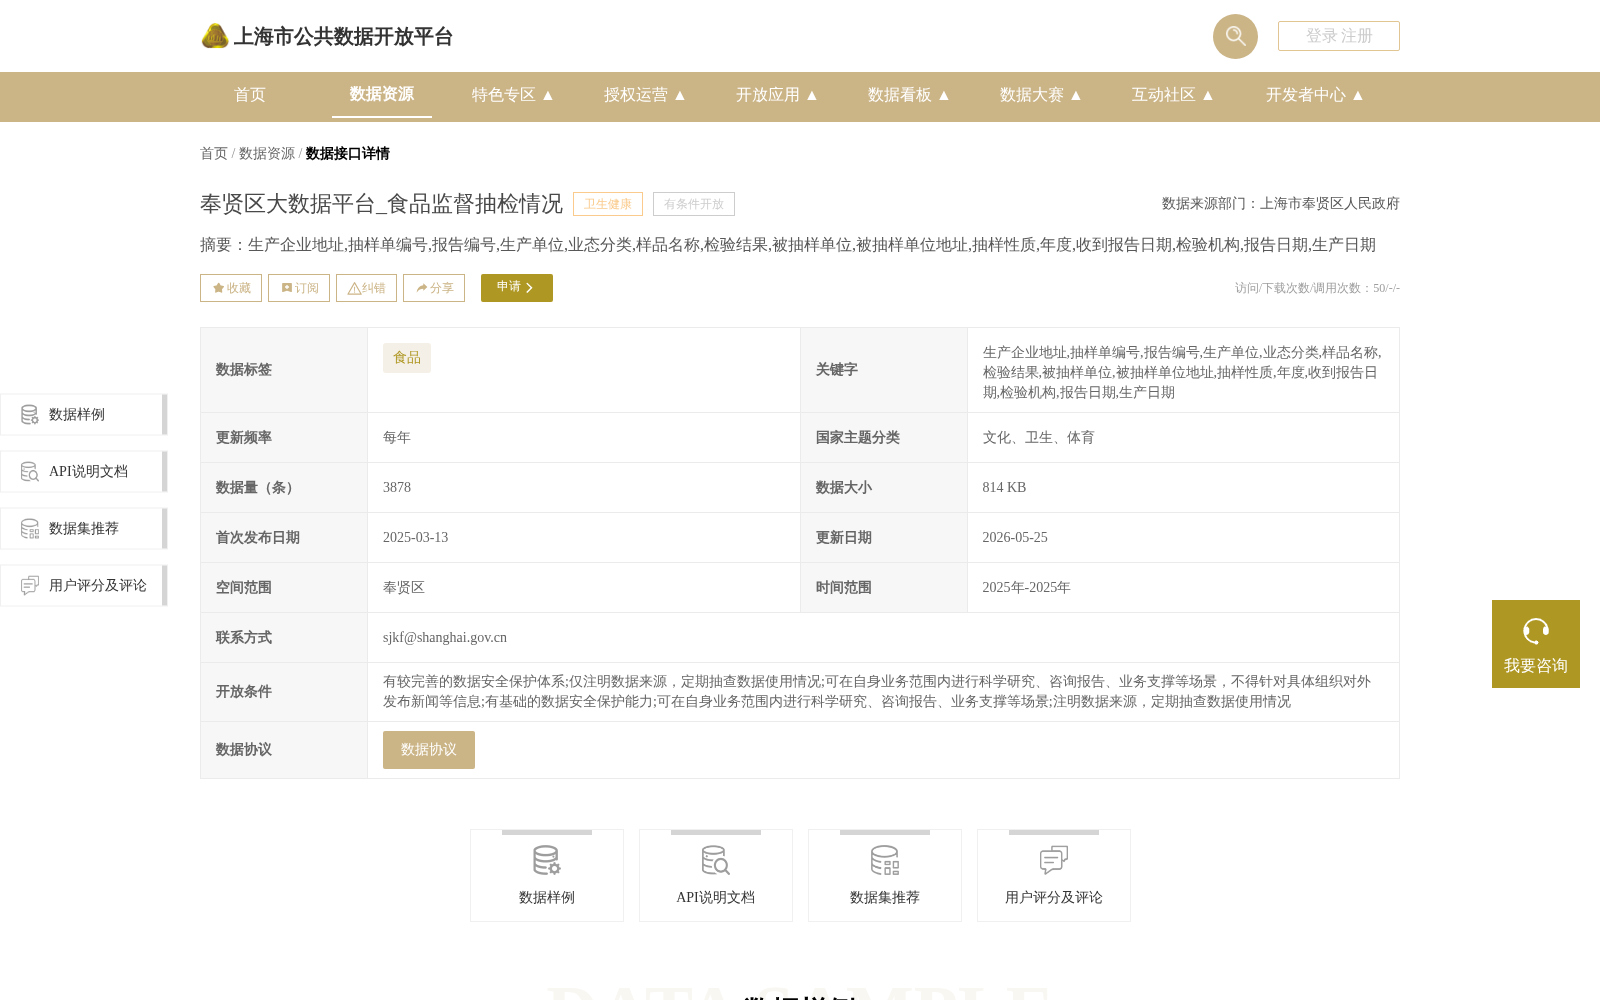
Task: Click bottom 数据集推荐 card icon
Action: (885, 860)
